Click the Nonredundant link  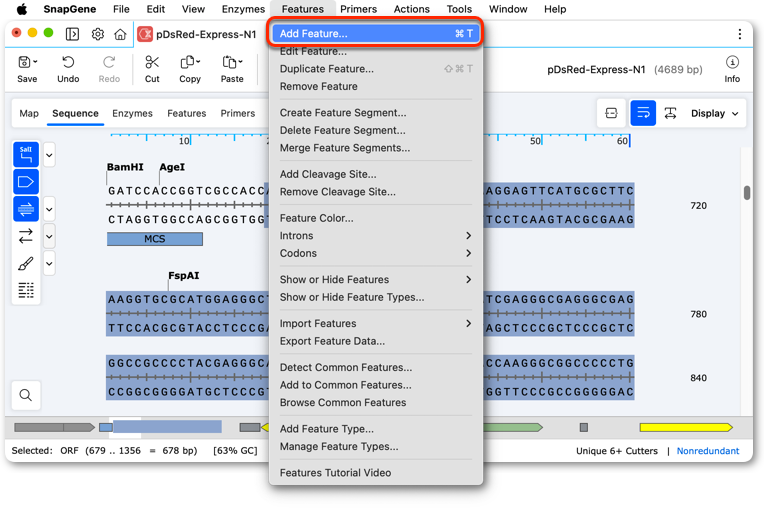(707, 451)
